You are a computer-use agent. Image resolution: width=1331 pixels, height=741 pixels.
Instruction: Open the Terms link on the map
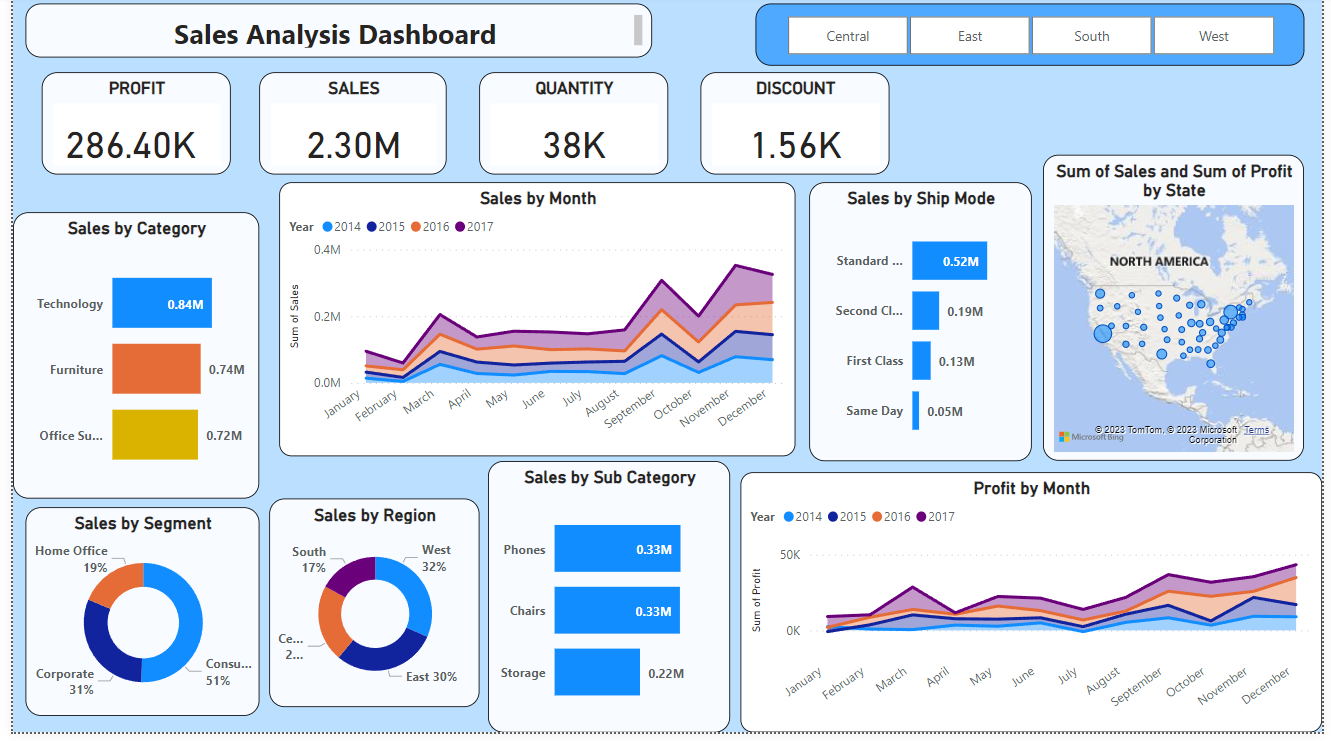pyautogui.click(x=1257, y=429)
